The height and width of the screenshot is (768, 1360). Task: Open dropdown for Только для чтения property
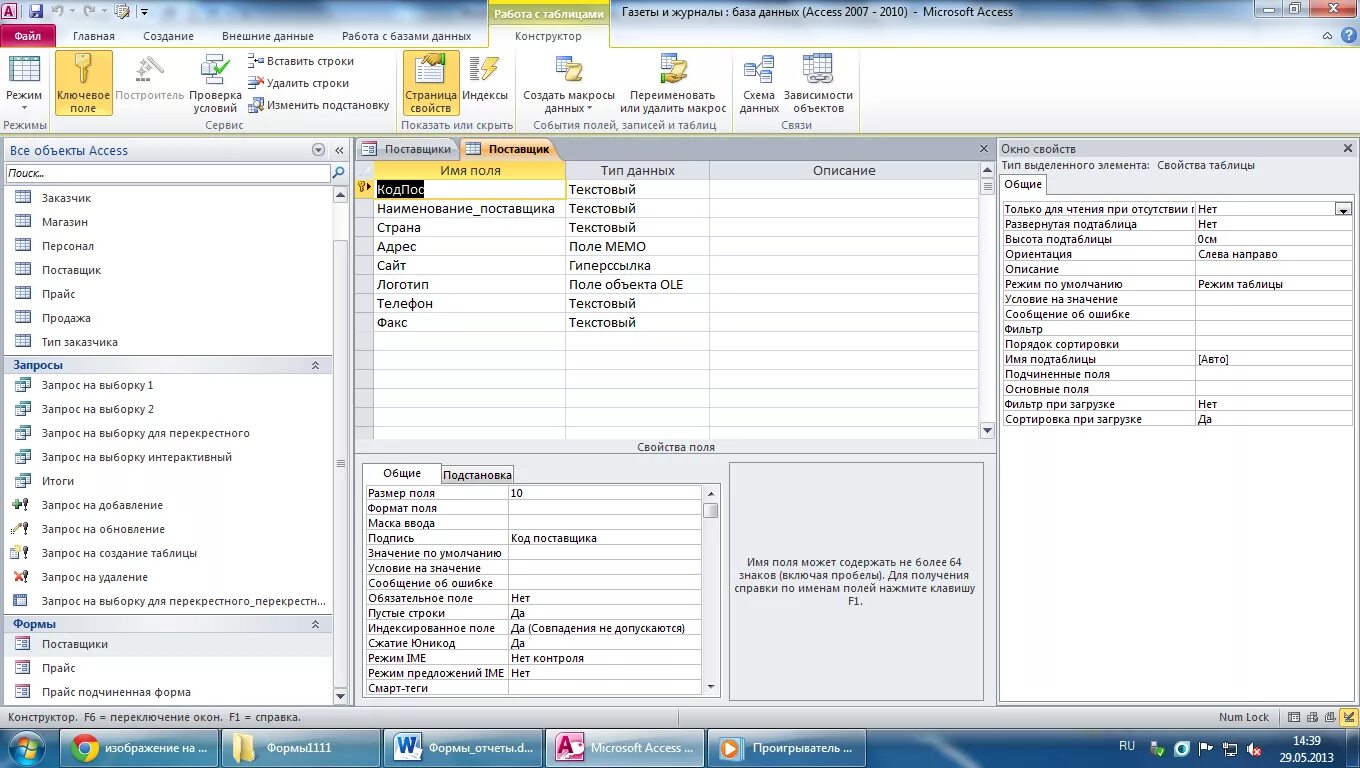pos(1343,210)
